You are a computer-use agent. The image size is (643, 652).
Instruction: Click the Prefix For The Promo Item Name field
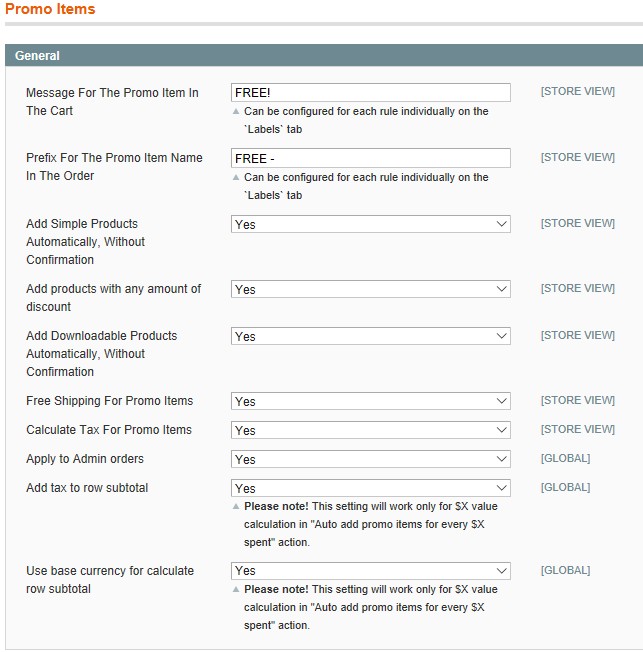pos(370,158)
